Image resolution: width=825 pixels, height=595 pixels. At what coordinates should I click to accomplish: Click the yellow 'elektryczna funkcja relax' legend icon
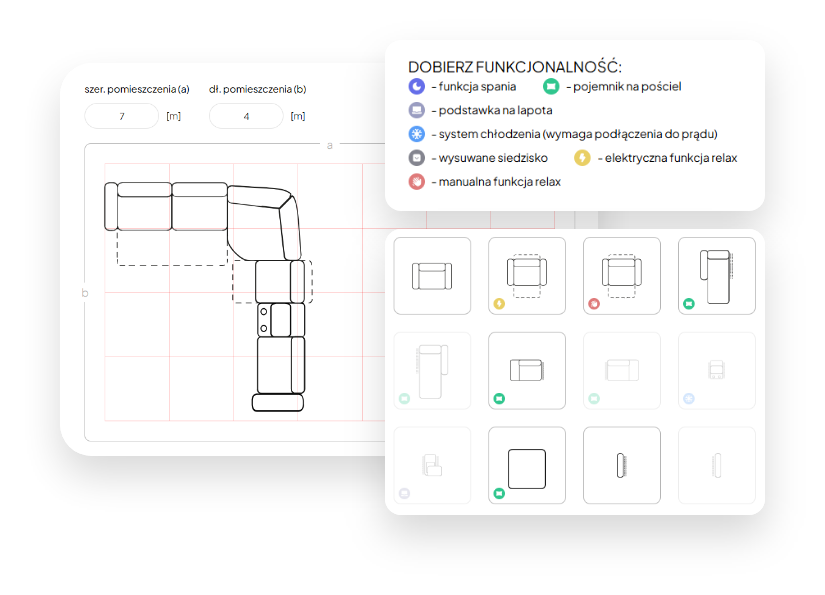[x=582, y=158]
